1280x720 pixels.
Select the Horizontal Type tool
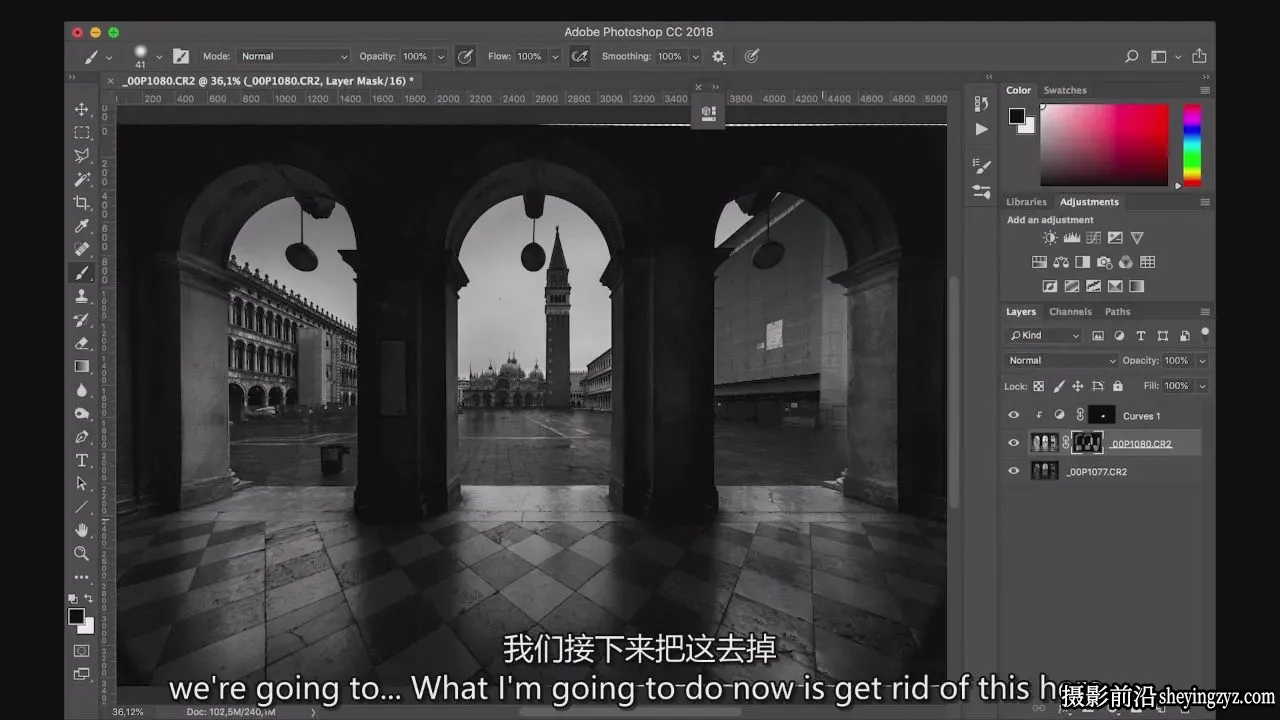[82, 460]
